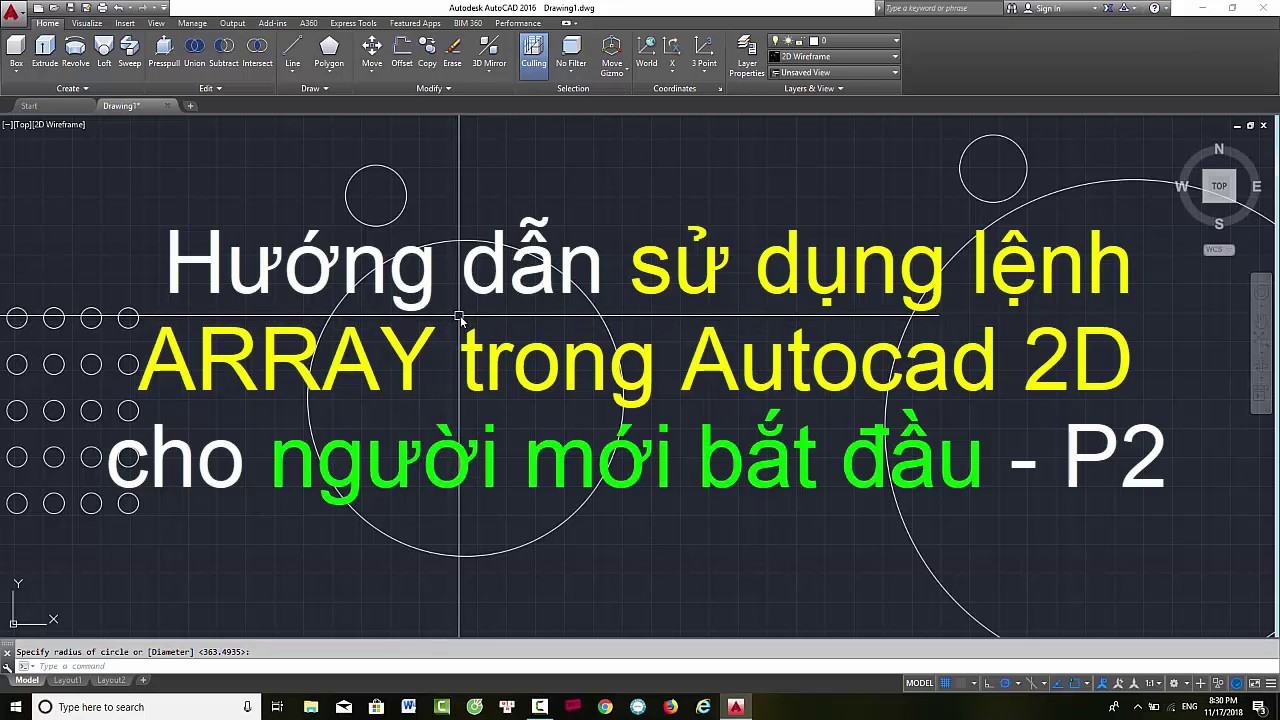
Task: Click the 2D Wireframe viewport label
Action: 59,124
